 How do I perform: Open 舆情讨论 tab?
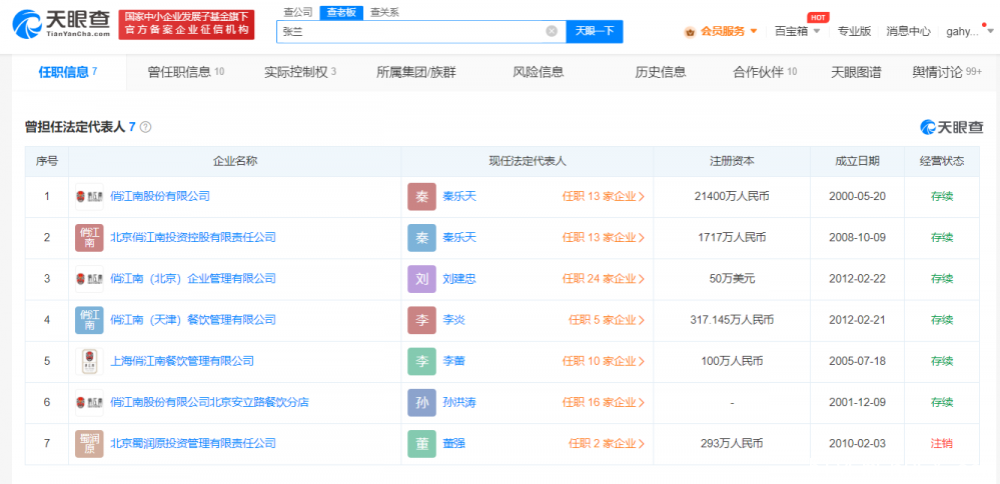[947, 72]
